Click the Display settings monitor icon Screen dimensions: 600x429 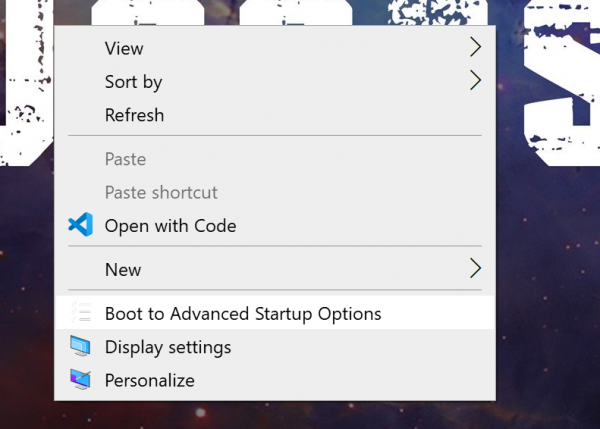(80, 347)
